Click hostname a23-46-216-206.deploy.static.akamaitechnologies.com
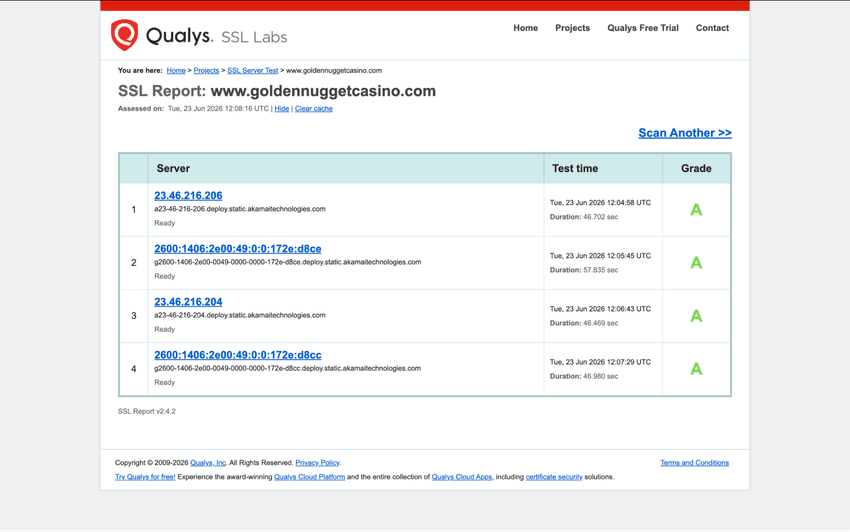 pos(240,209)
